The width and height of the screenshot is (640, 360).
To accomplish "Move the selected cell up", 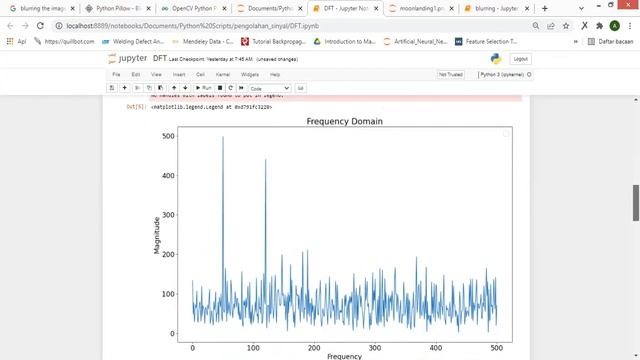I will 174,88.
